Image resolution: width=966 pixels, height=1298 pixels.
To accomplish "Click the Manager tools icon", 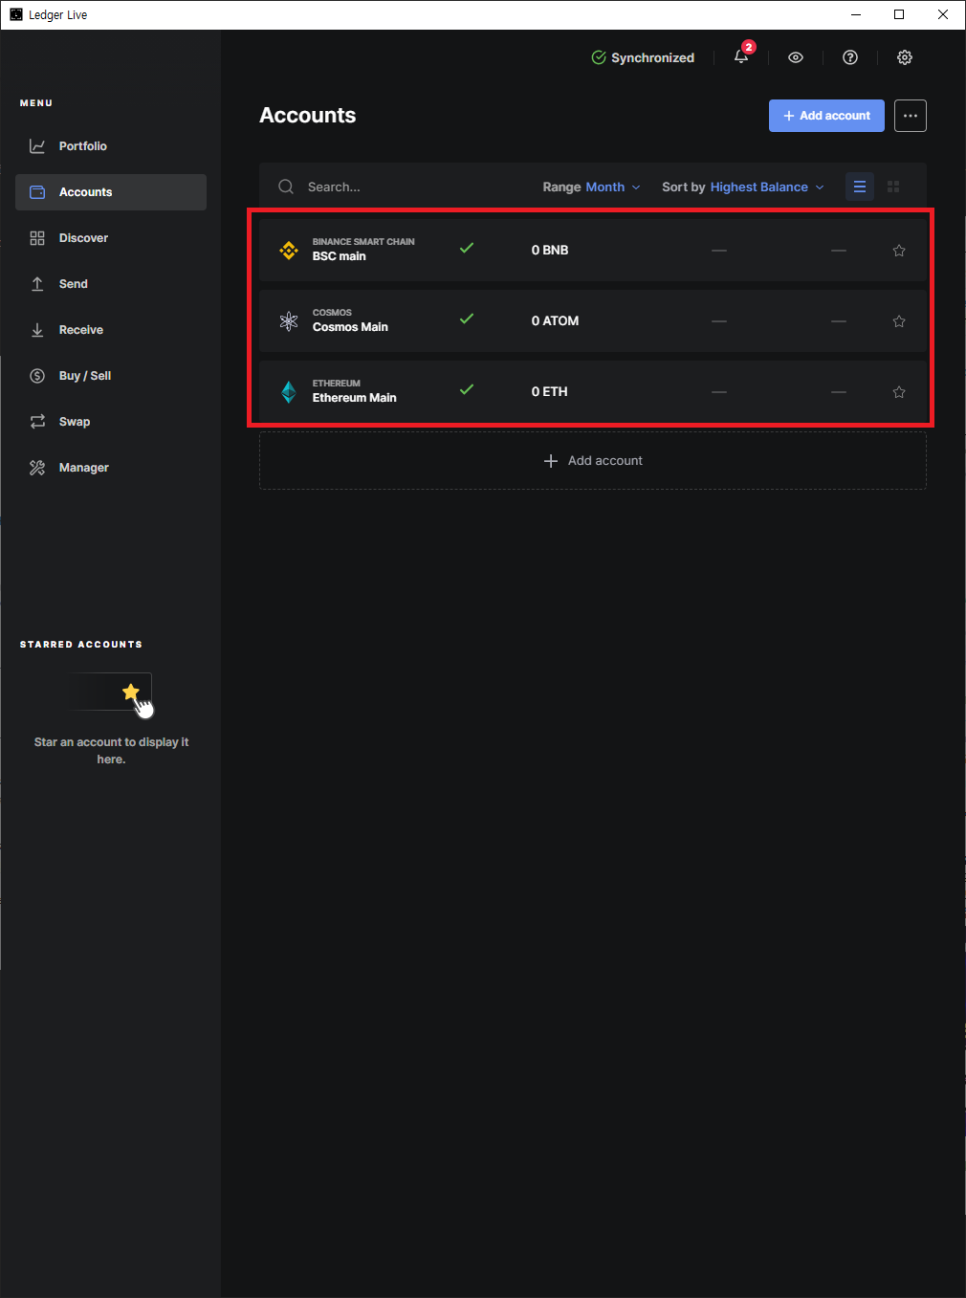I will [x=37, y=468].
